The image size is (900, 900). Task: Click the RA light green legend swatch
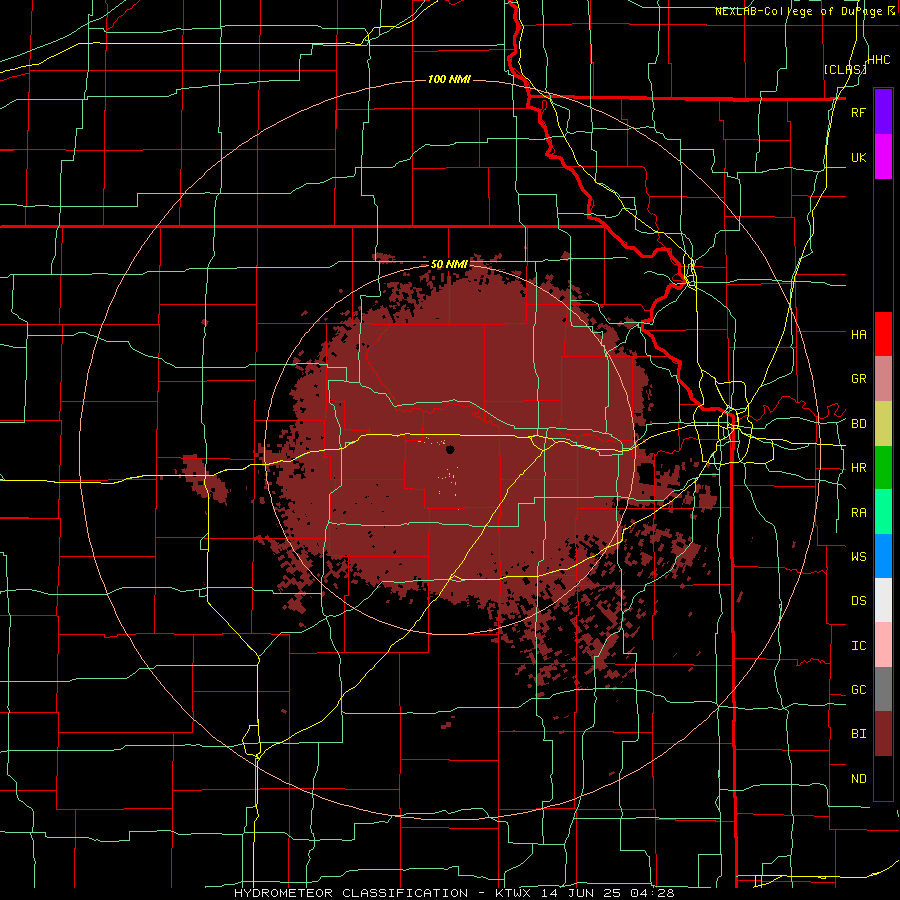[883, 512]
